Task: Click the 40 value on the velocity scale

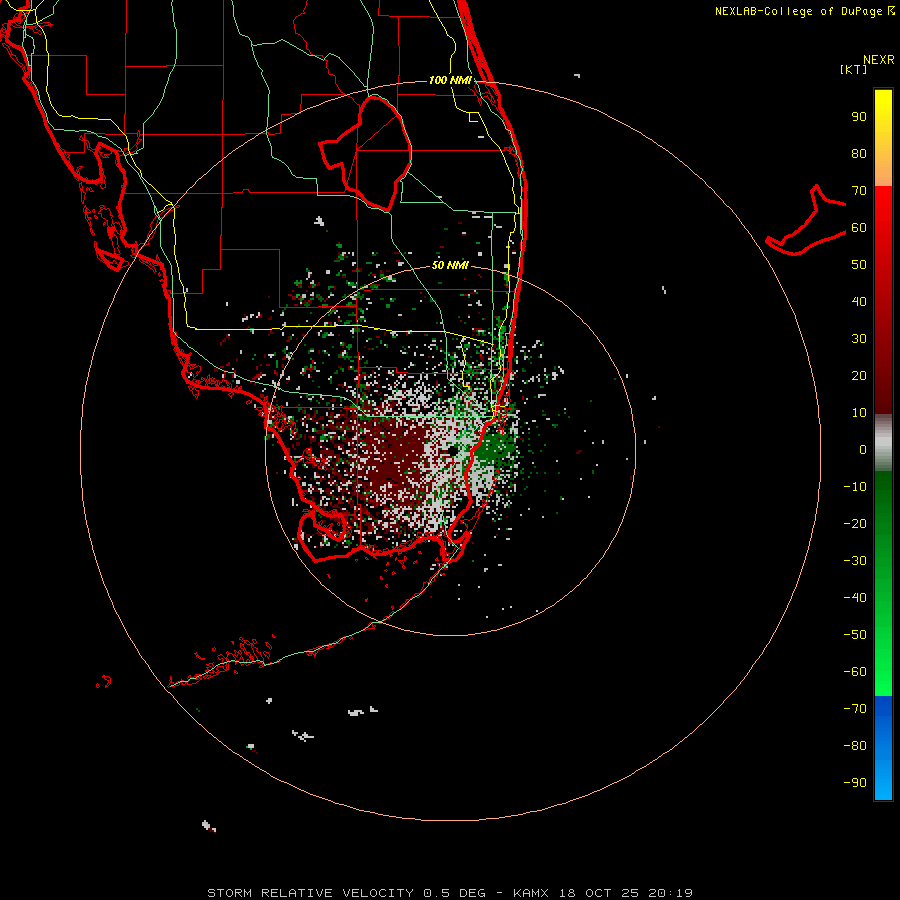Action: pos(859,301)
